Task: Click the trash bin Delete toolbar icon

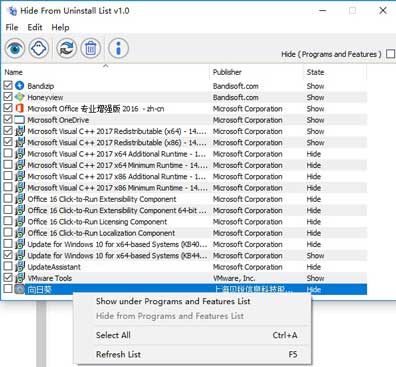Action: [x=91, y=49]
